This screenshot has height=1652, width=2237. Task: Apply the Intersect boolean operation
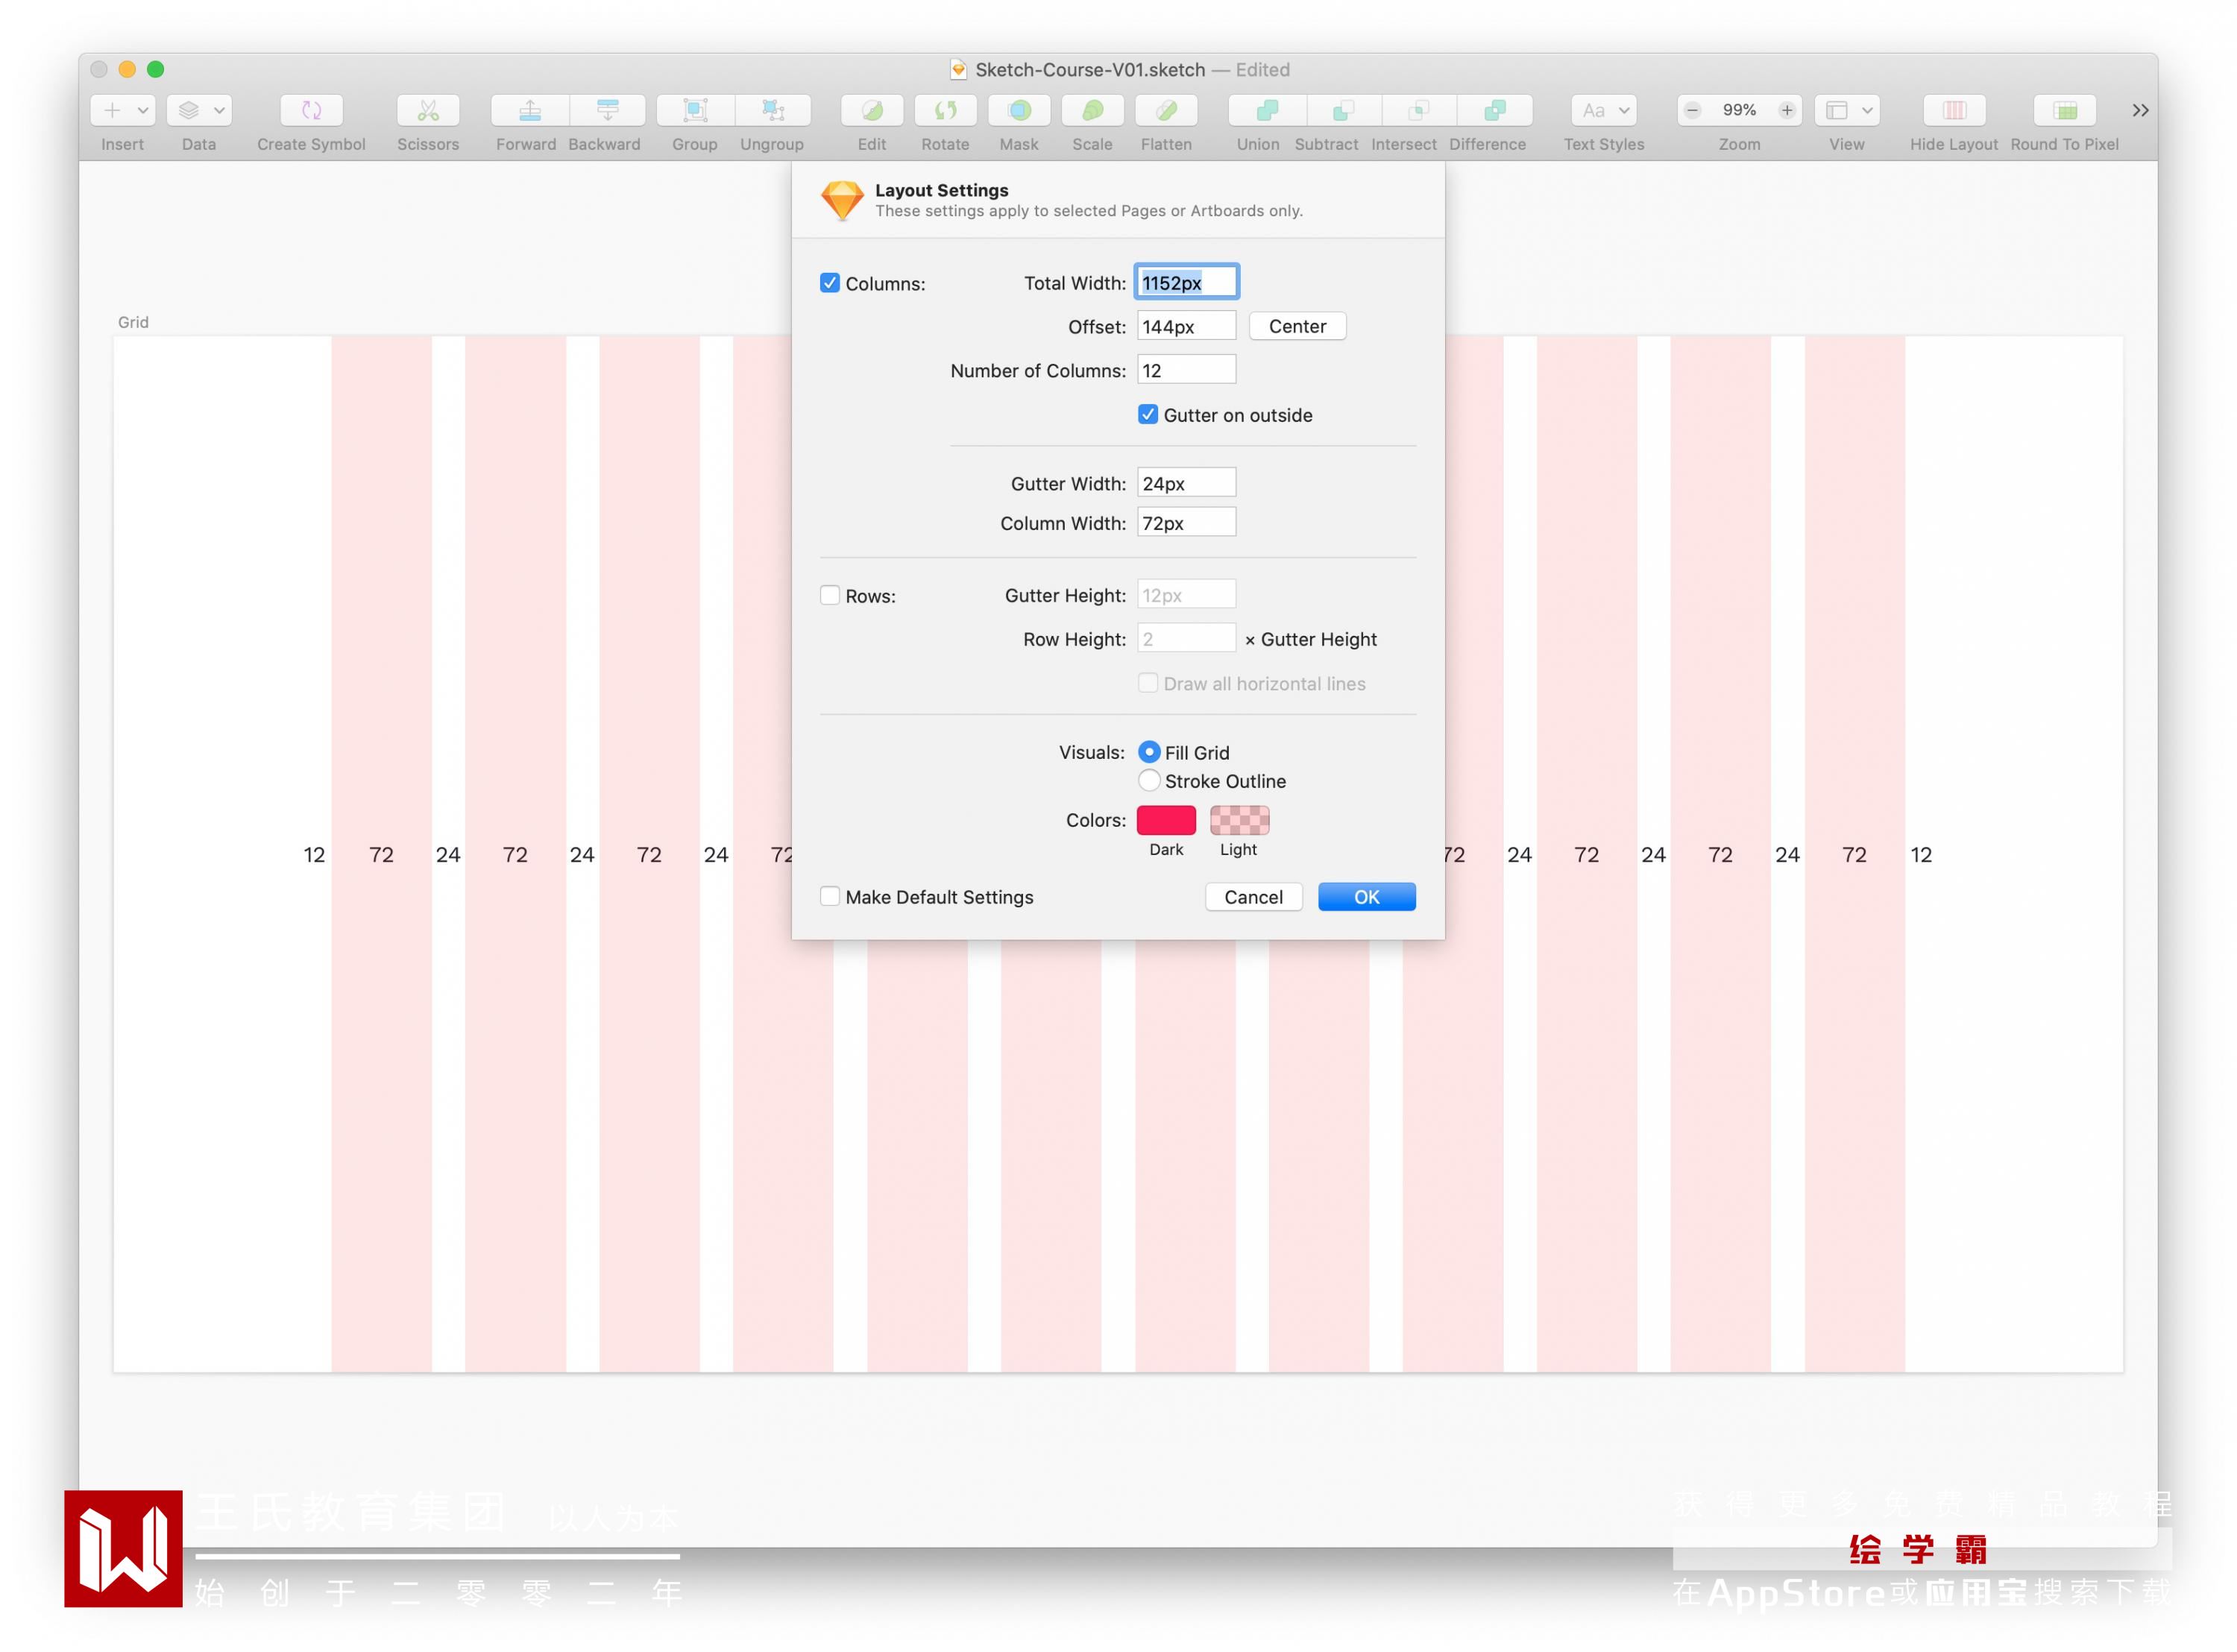[1419, 110]
